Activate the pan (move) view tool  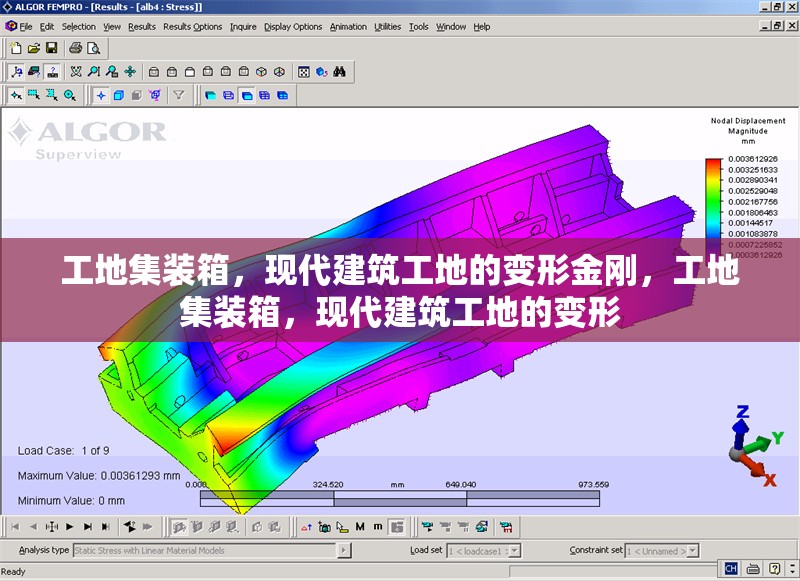click(x=131, y=71)
